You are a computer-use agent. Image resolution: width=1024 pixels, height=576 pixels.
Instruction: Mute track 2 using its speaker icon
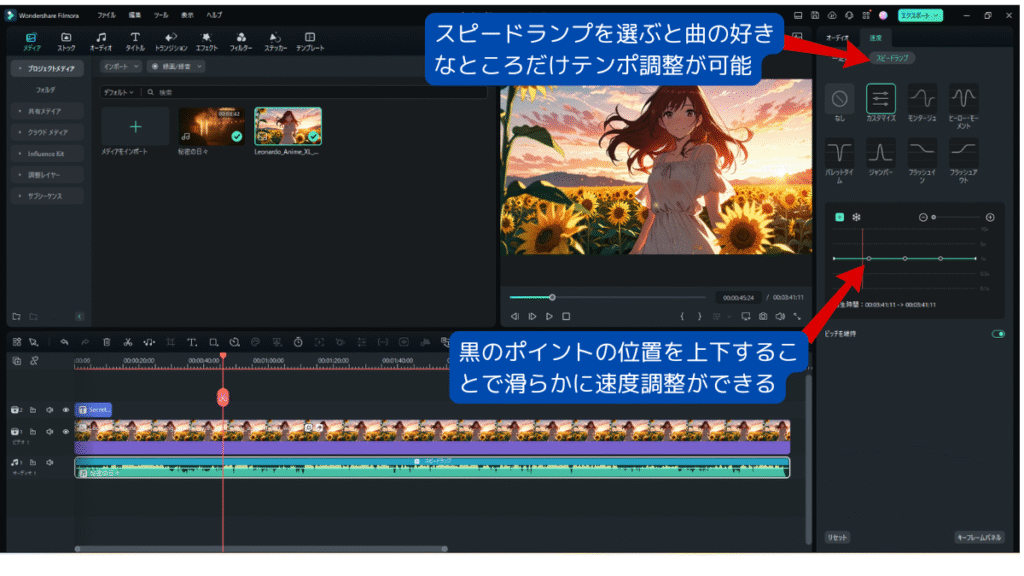(x=50, y=410)
